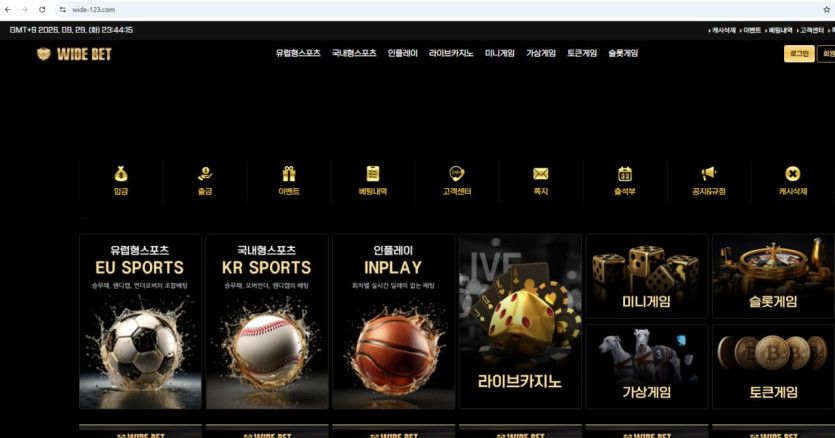Click the GMT+9 date and time text
The height and width of the screenshot is (438, 835).
coord(71,30)
